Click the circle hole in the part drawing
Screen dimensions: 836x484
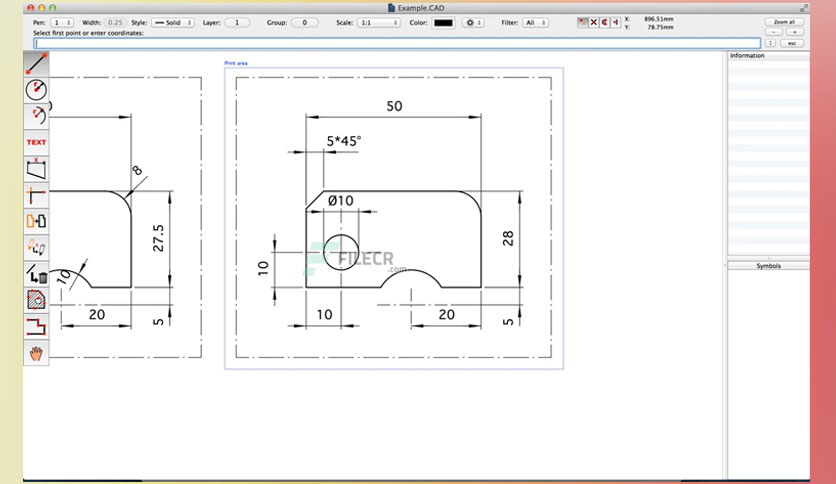click(341, 252)
